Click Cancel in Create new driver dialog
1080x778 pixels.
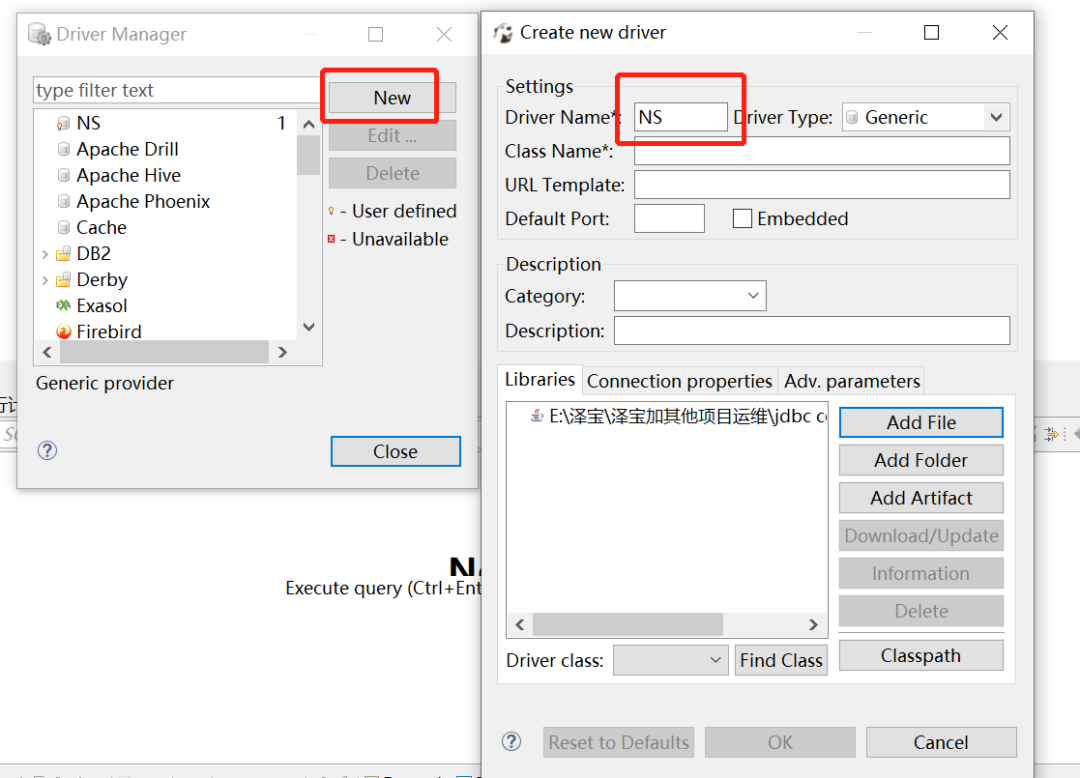pyautogui.click(x=941, y=742)
